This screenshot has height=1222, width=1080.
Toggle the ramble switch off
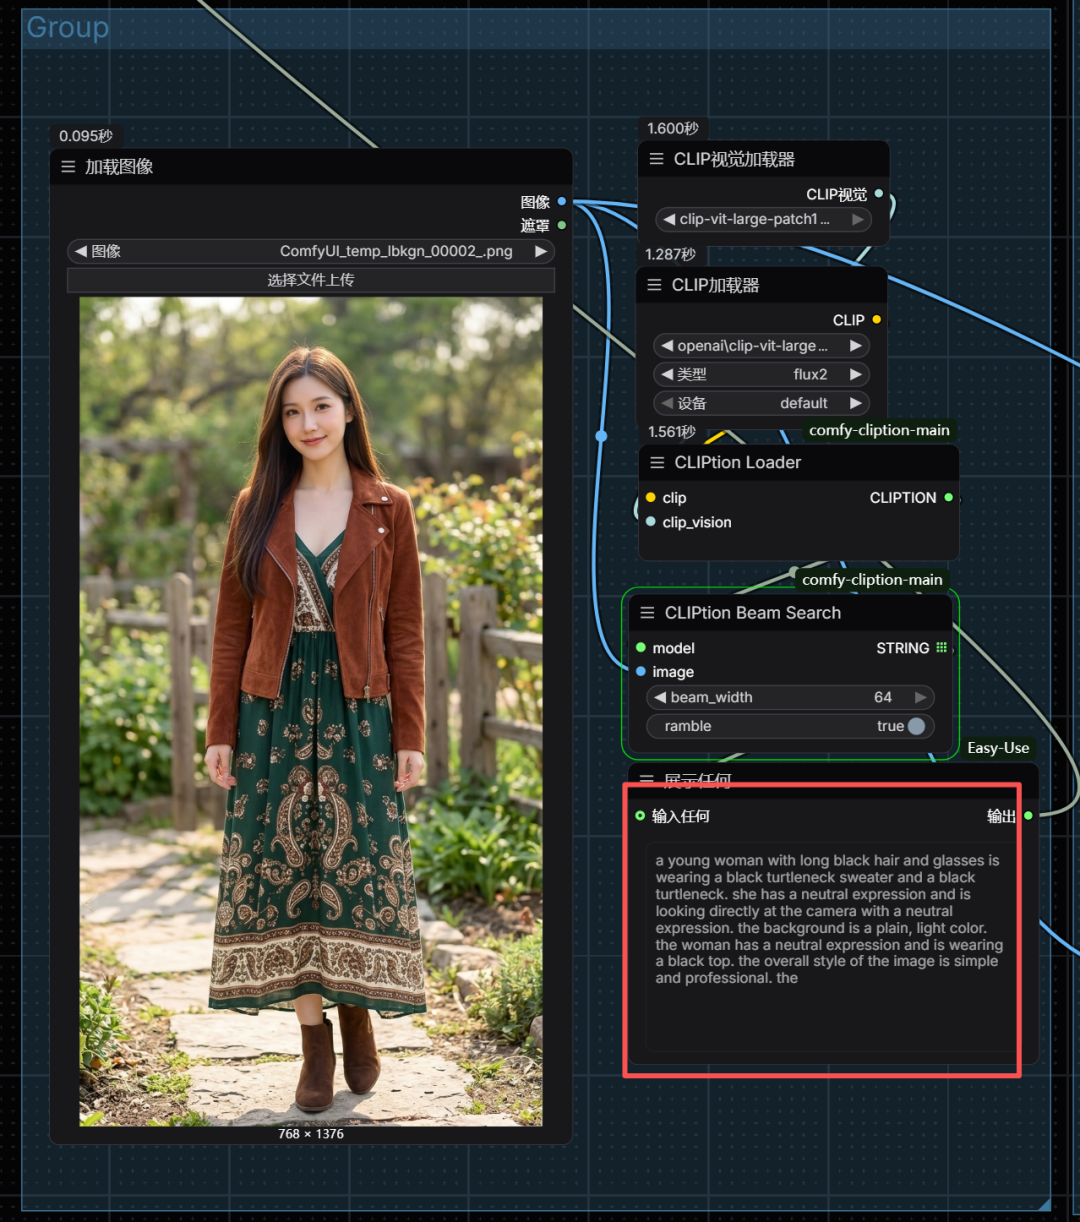tap(915, 726)
